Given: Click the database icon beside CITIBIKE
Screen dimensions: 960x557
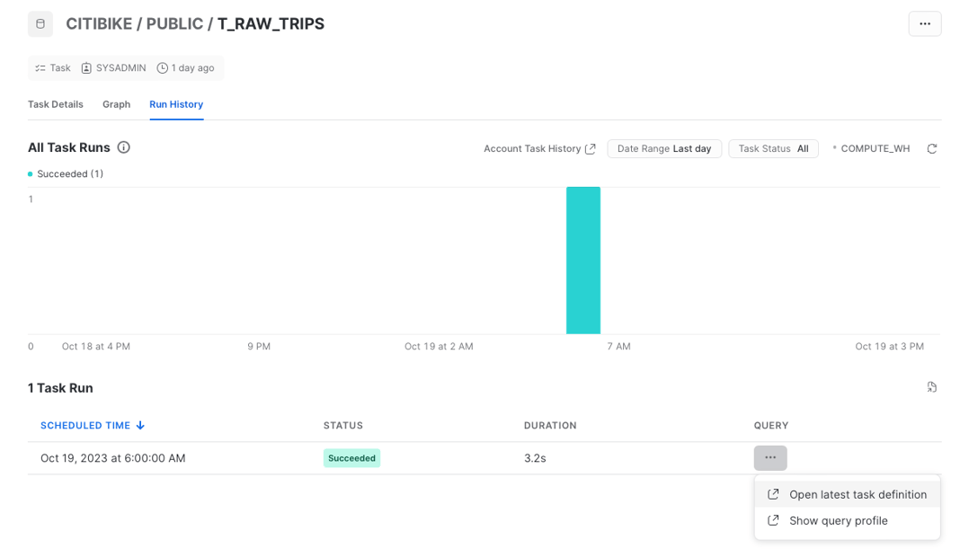Looking at the screenshot, I should click(40, 24).
